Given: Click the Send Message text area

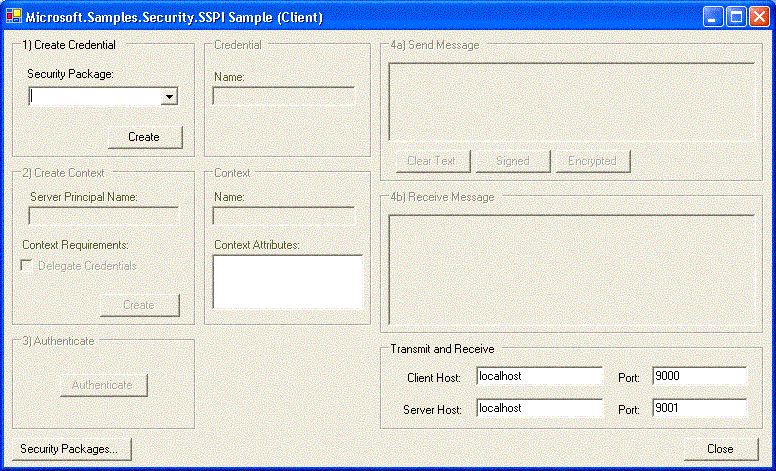Looking at the screenshot, I should [572, 101].
